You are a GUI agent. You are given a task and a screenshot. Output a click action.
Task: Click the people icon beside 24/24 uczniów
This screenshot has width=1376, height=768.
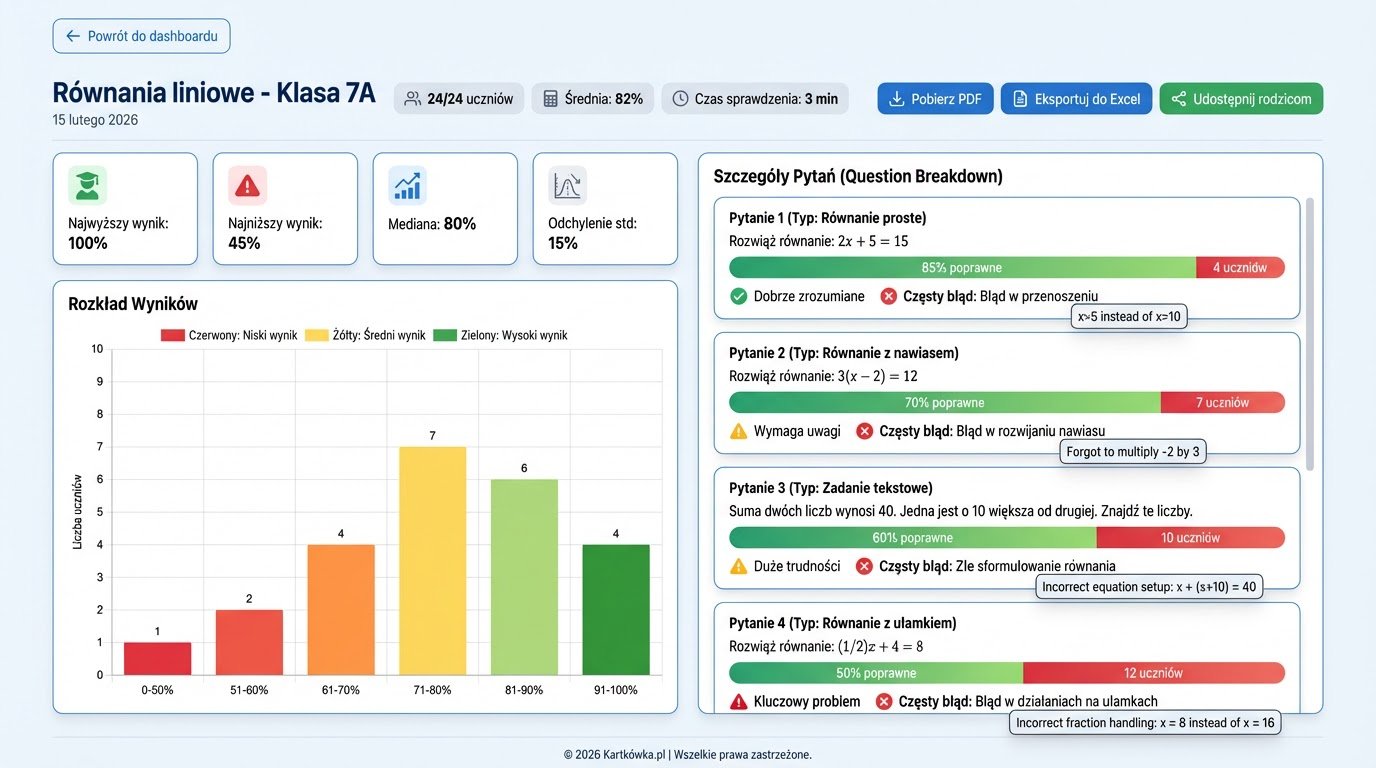(x=411, y=98)
